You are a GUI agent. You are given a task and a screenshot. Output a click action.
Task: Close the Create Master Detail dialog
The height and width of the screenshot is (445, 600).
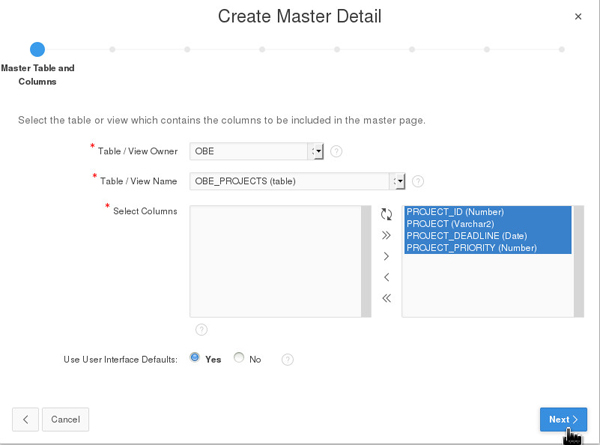578,17
